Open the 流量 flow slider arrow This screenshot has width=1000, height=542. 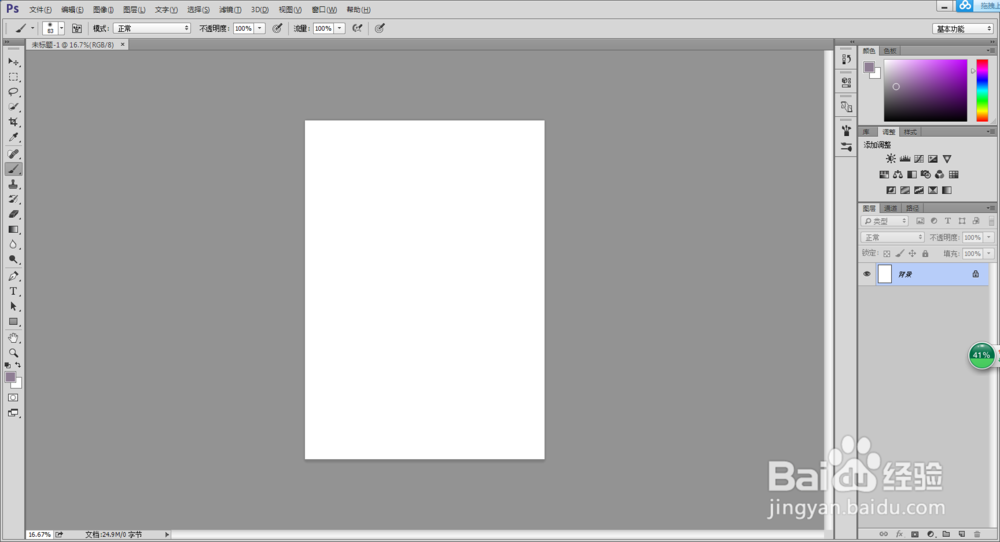point(339,28)
